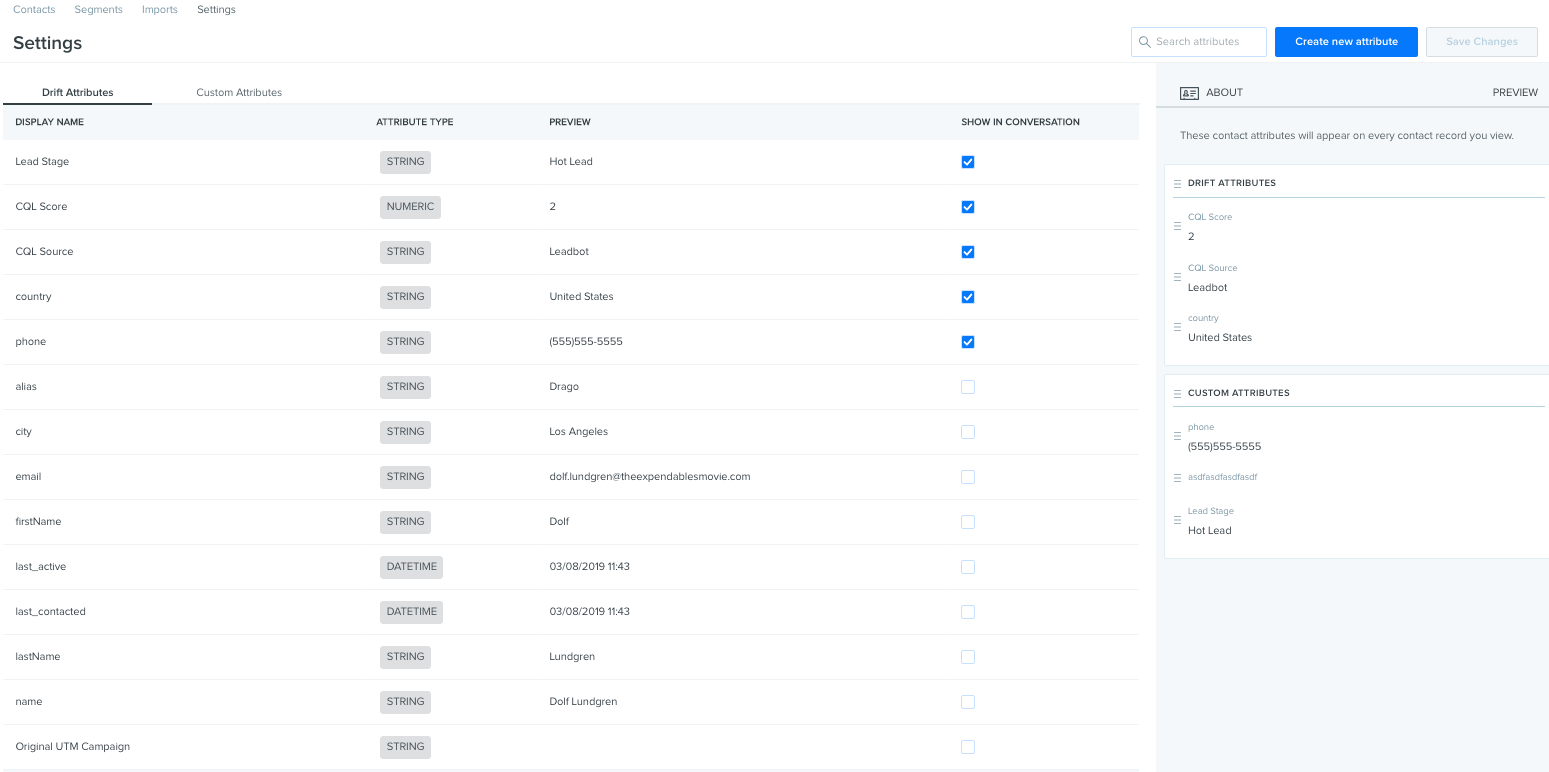Click the Los Angeles preview value

click(x=579, y=432)
